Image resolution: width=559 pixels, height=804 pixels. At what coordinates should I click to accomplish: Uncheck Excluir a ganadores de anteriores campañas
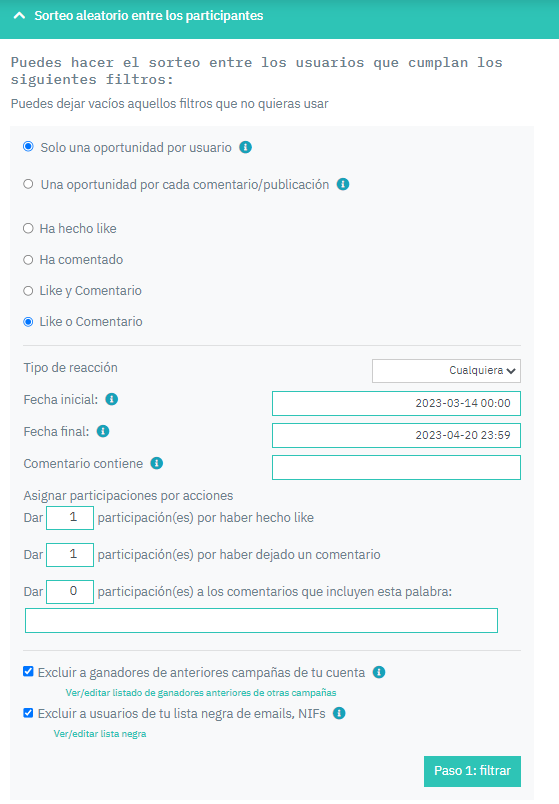pos(29,672)
